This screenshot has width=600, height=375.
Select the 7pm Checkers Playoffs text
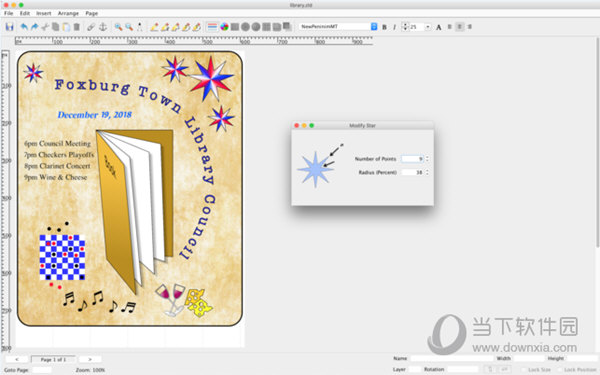59,155
